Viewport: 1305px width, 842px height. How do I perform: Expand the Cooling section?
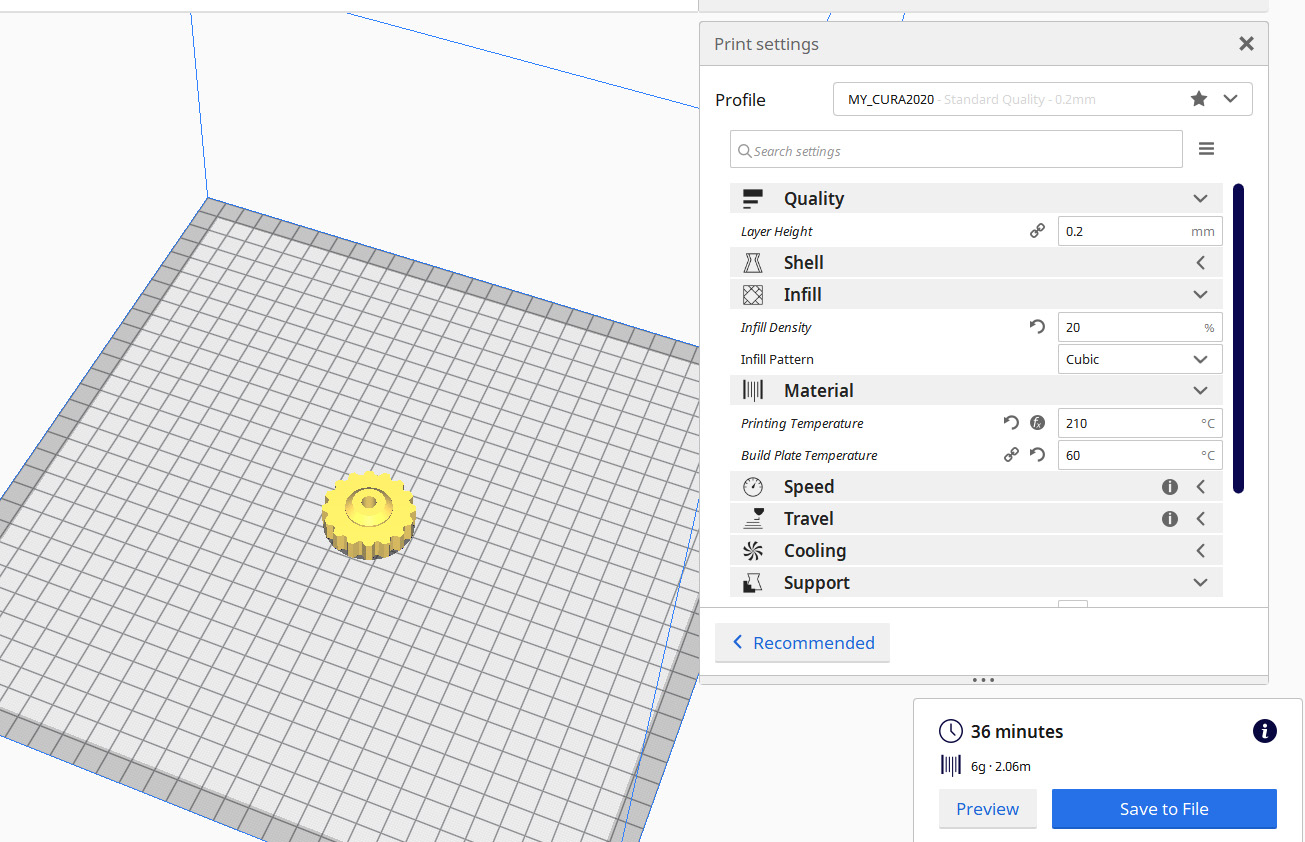[x=1201, y=551]
